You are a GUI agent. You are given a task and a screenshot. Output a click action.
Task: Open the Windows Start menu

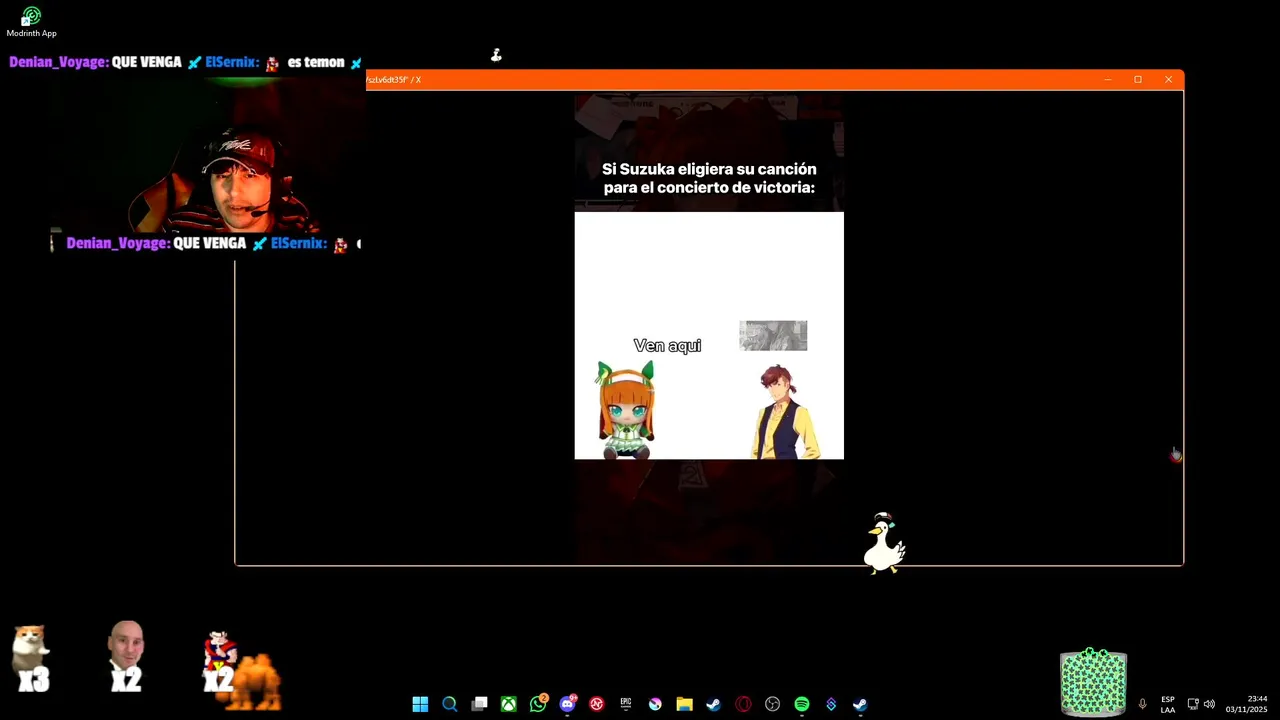[420, 704]
